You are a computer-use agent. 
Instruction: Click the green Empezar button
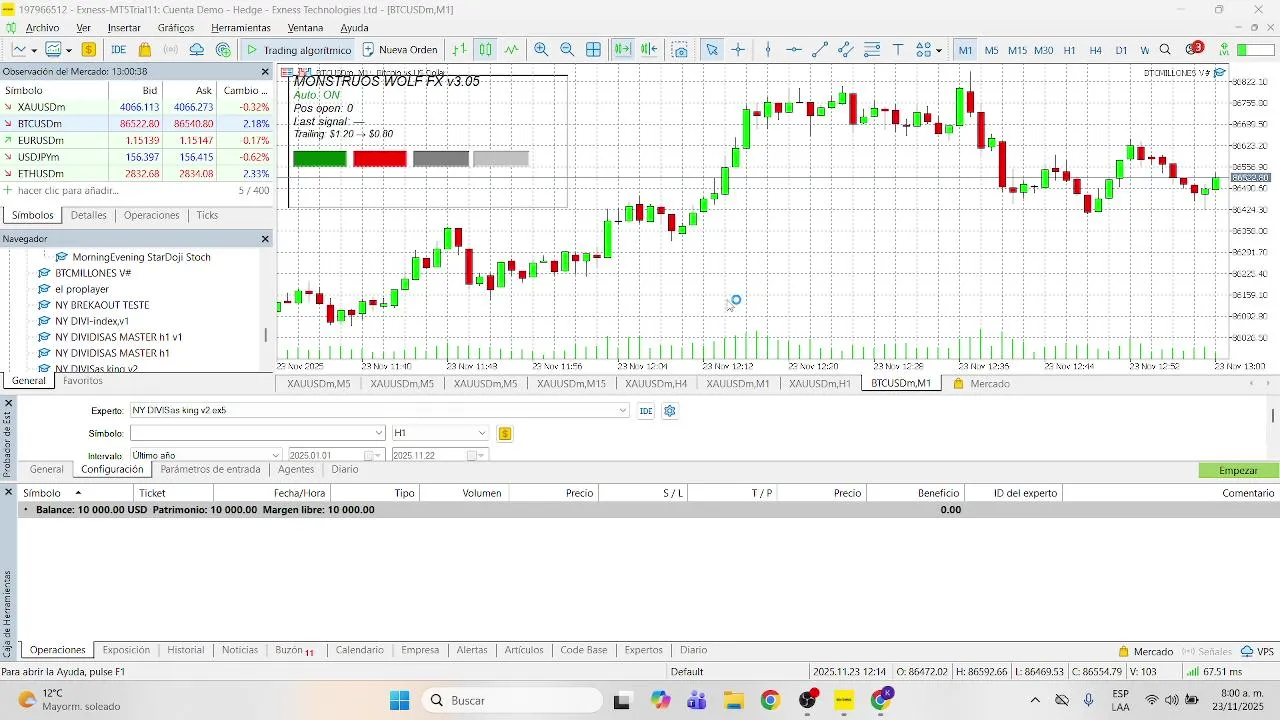click(x=1238, y=470)
